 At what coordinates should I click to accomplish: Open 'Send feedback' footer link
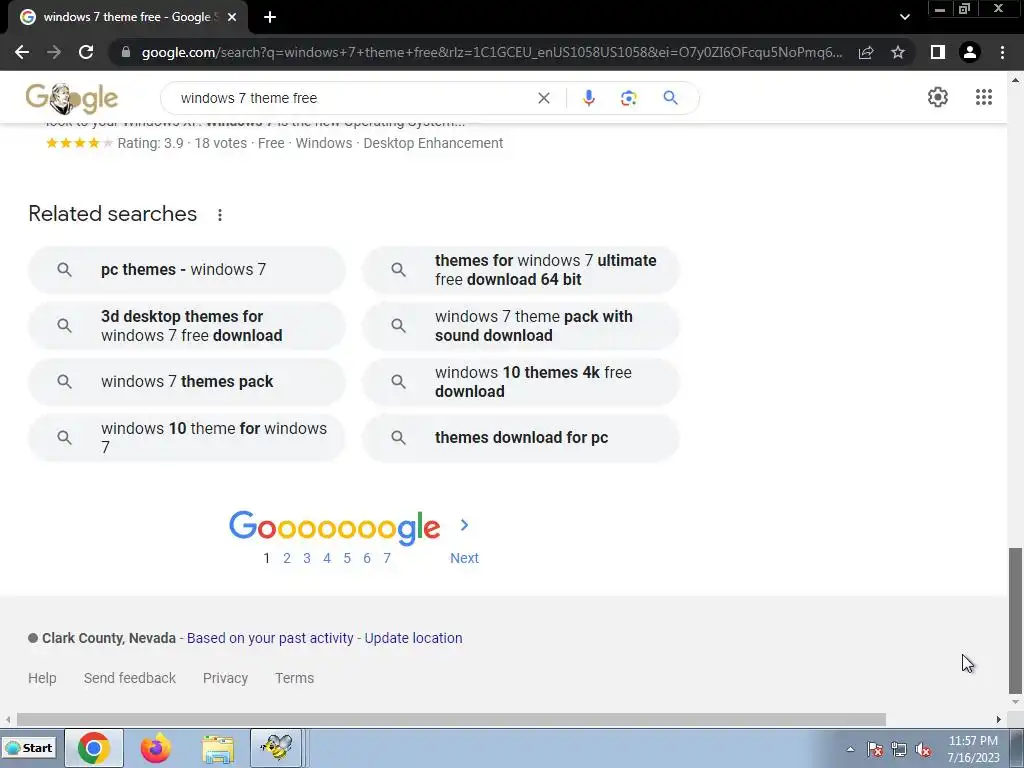pos(130,678)
